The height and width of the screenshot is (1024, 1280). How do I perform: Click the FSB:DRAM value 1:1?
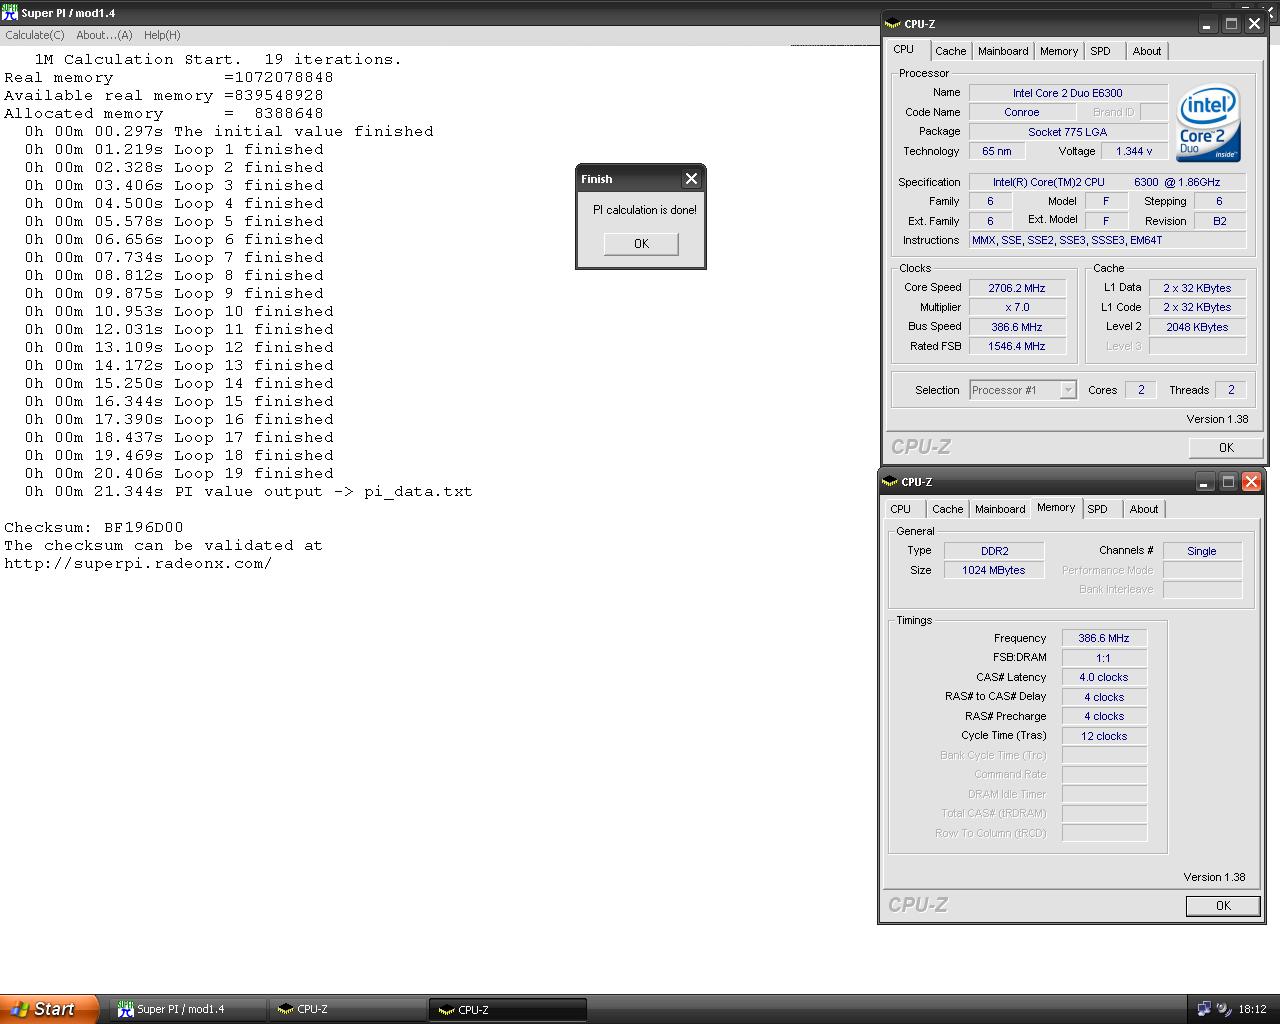click(x=1104, y=658)
